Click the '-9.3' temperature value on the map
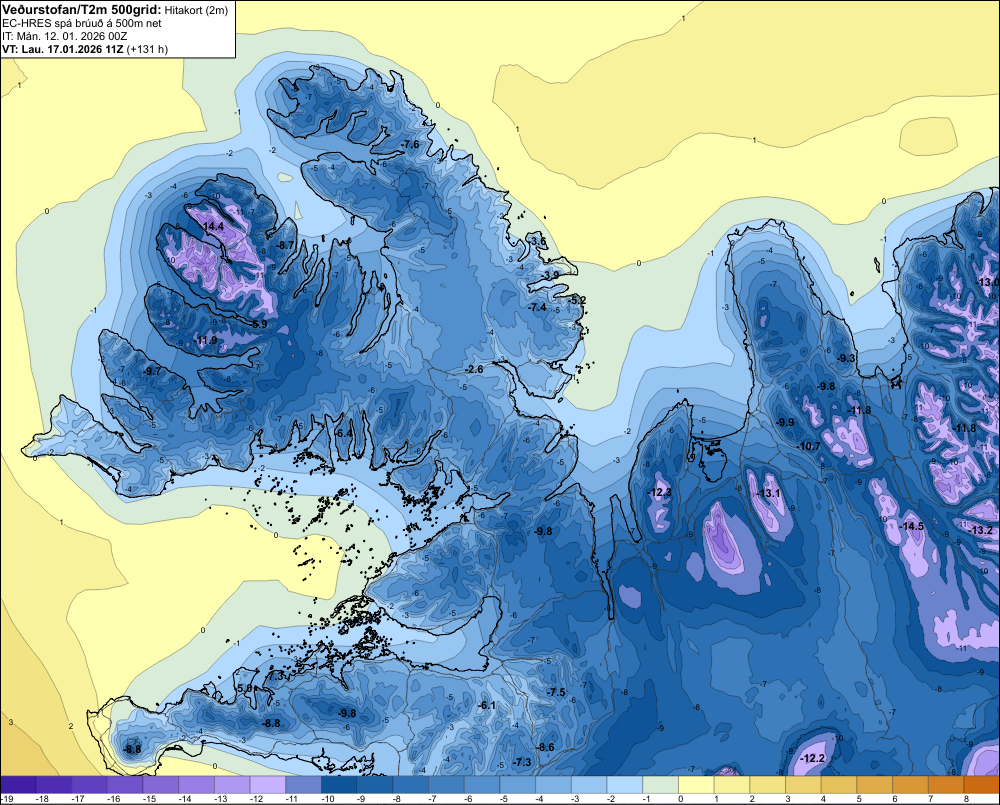Image resolution: width=1000 pixels, height=805 pixels. click(845, 358)
